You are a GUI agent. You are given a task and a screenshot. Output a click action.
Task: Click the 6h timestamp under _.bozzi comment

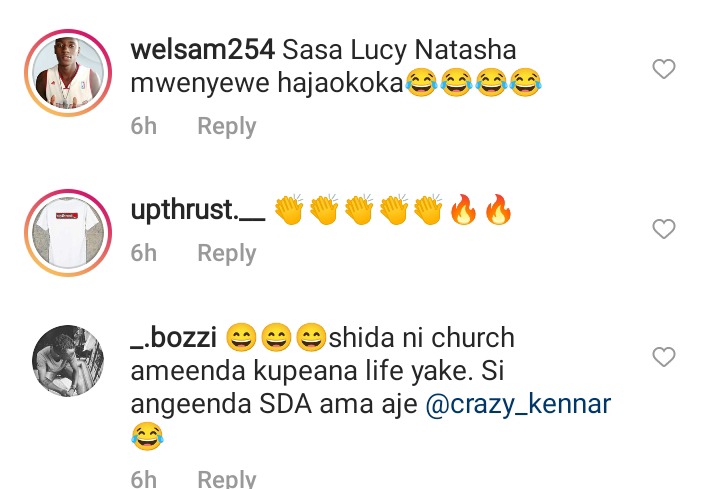pyautogui.click(x=144, y=479)
